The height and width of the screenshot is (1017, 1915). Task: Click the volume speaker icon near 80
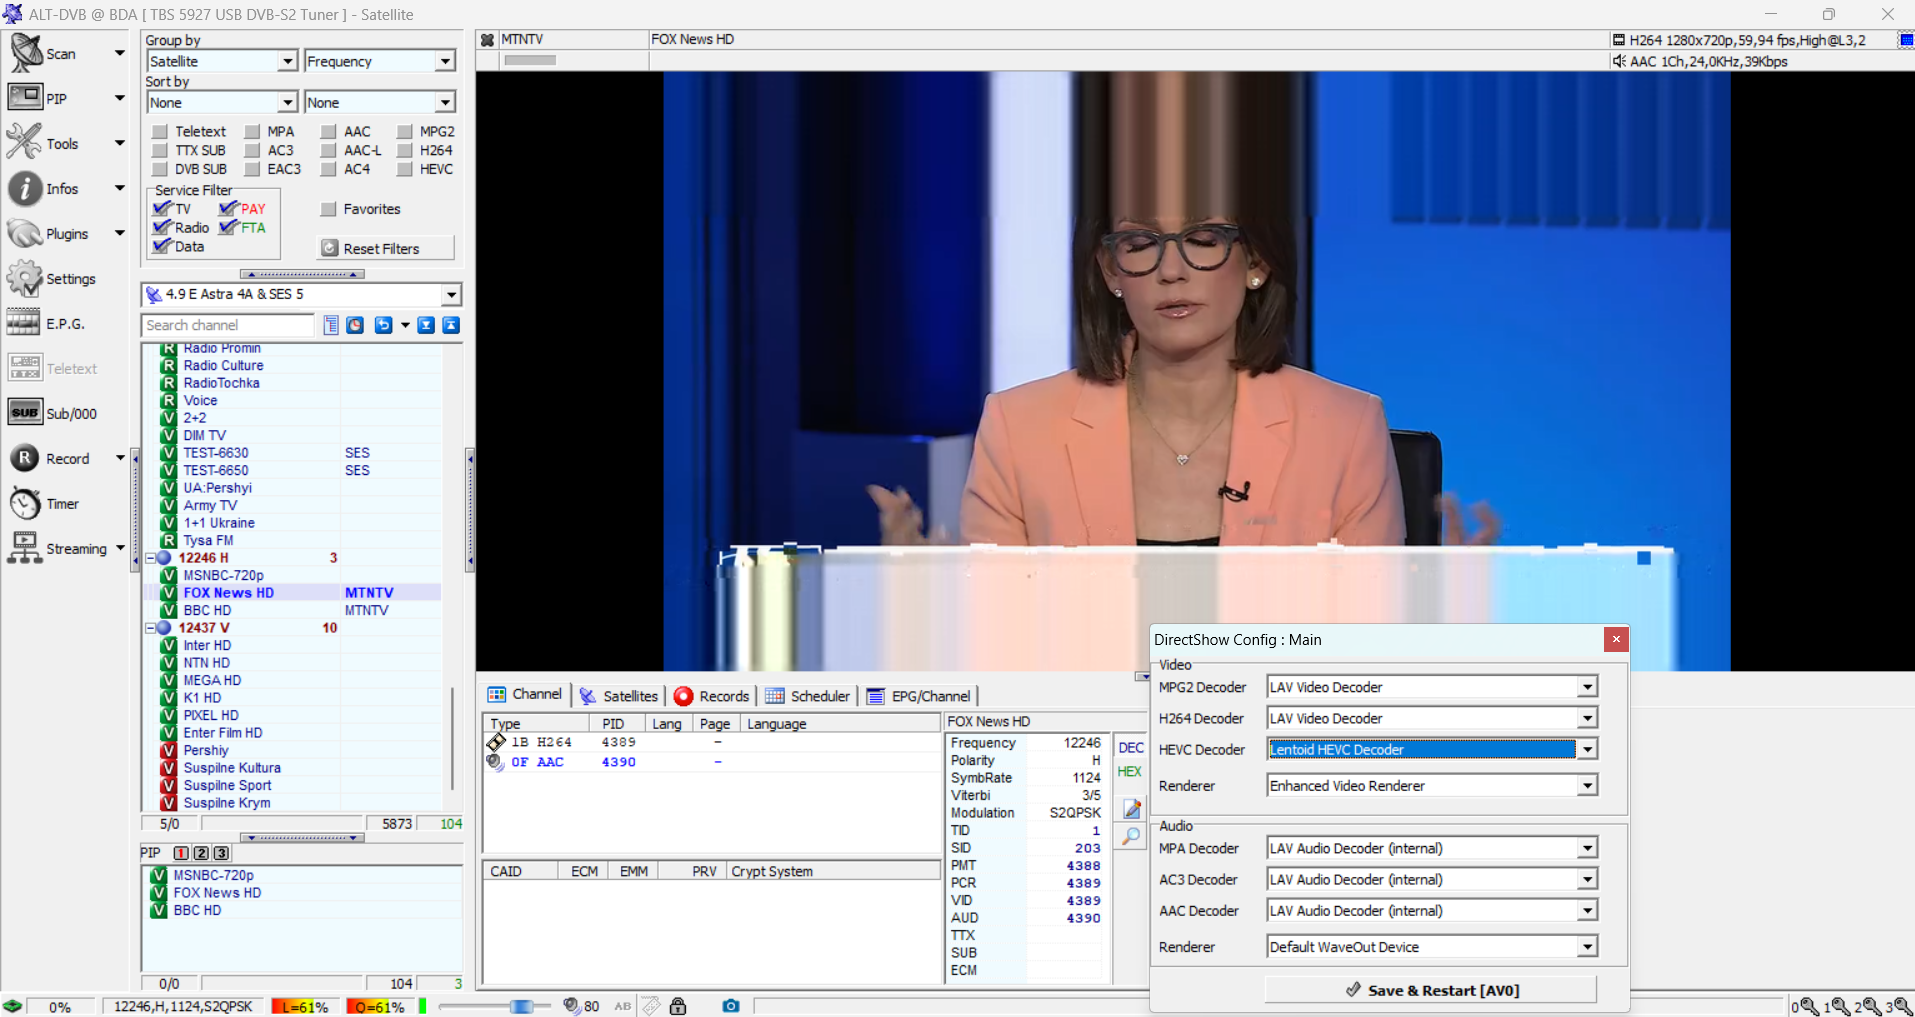tap(571, 1006)
